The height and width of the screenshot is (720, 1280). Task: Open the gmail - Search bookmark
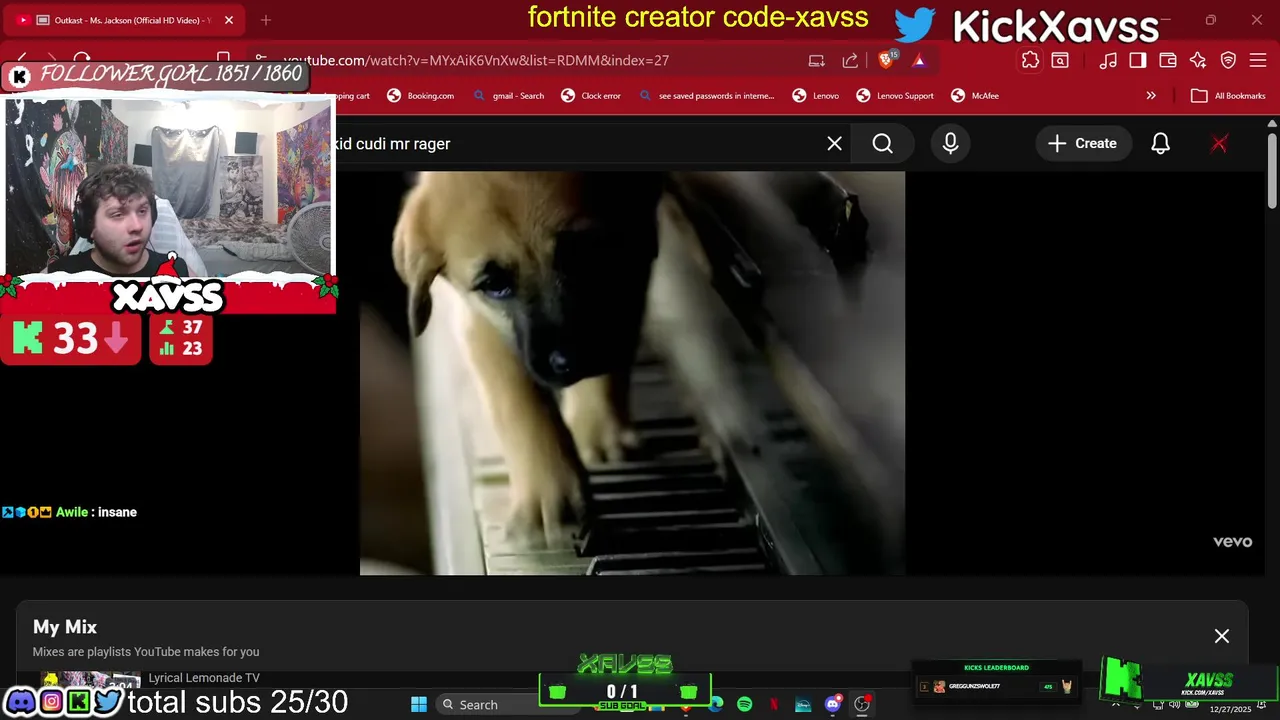point(510,96)
